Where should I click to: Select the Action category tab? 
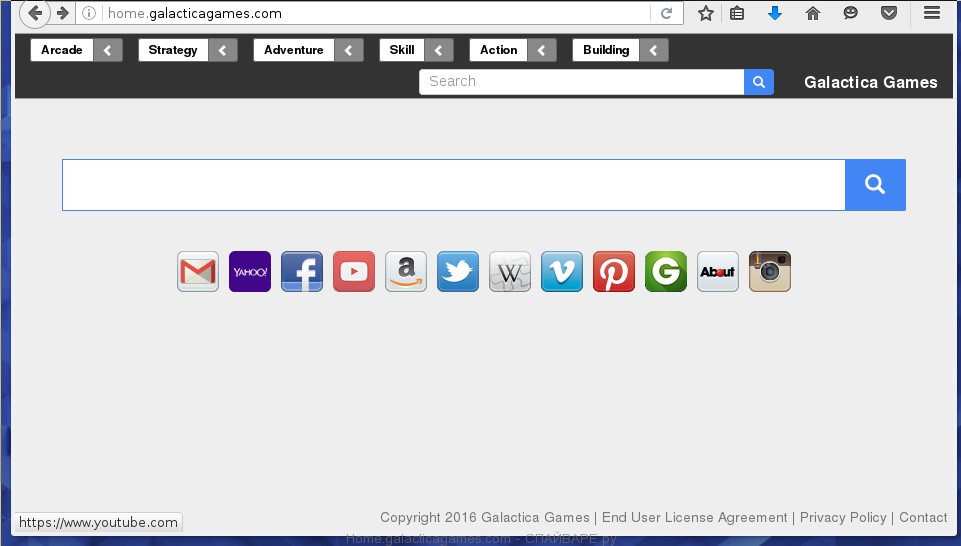coord(498,50)
